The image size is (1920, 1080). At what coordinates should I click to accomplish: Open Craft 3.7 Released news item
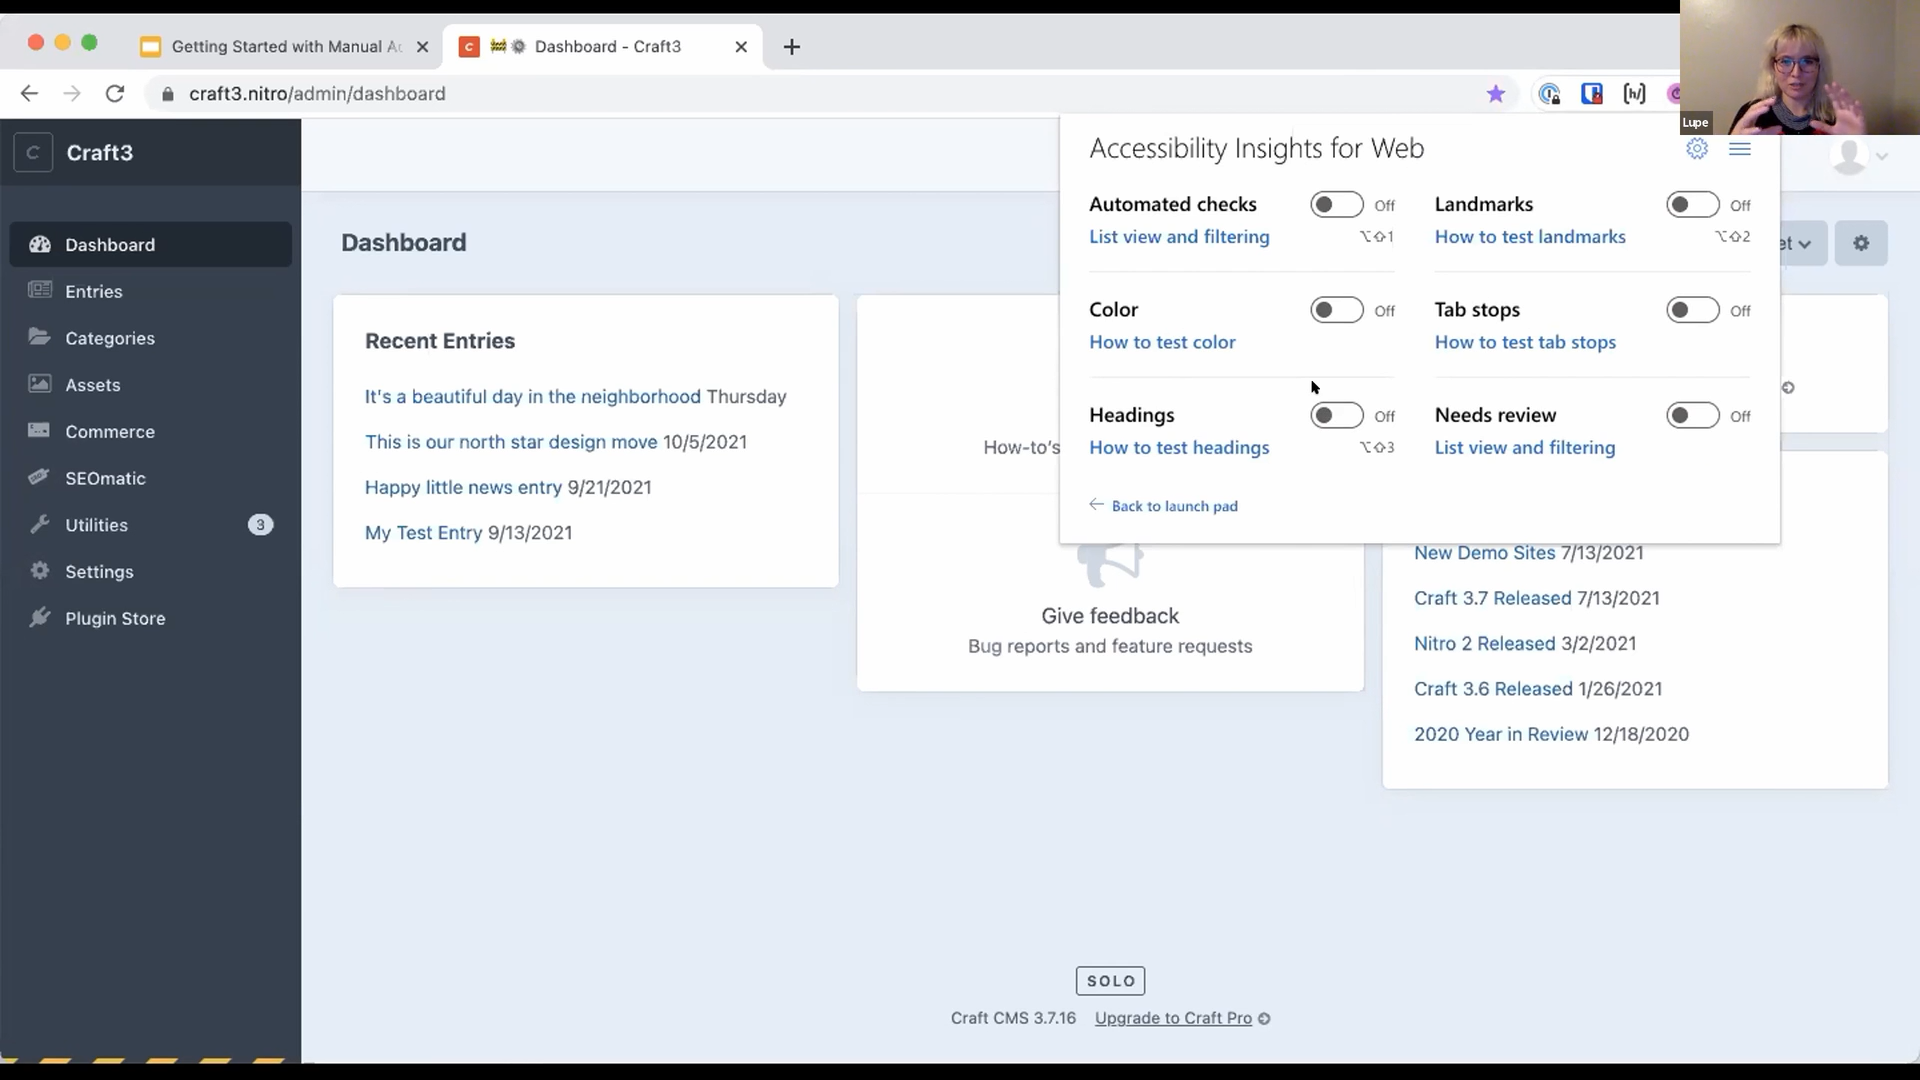click(1493, 598)
